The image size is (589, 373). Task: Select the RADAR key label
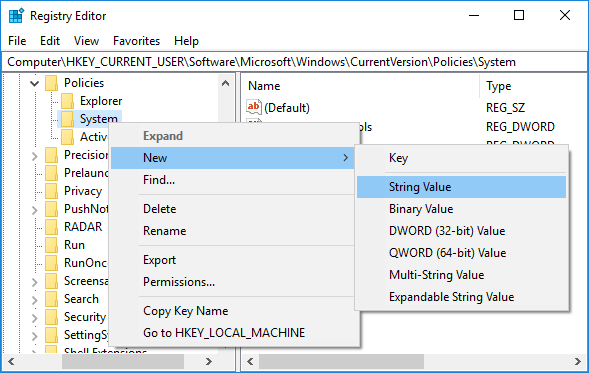point(83,227)
